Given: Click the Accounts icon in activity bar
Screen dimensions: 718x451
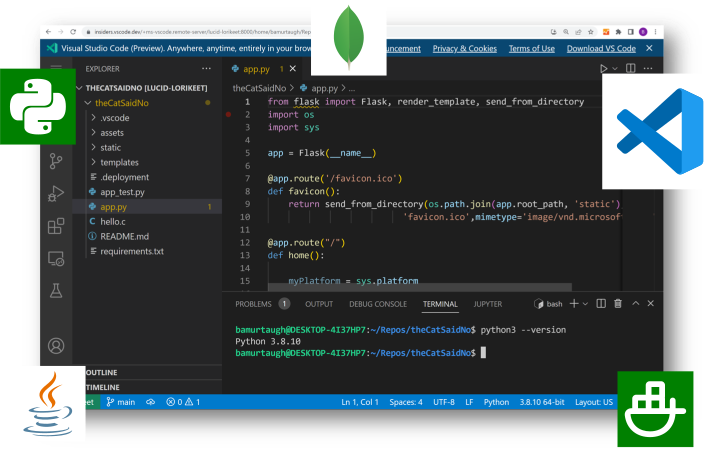Looking at the screenshot, I should click(x=56, y=346).
